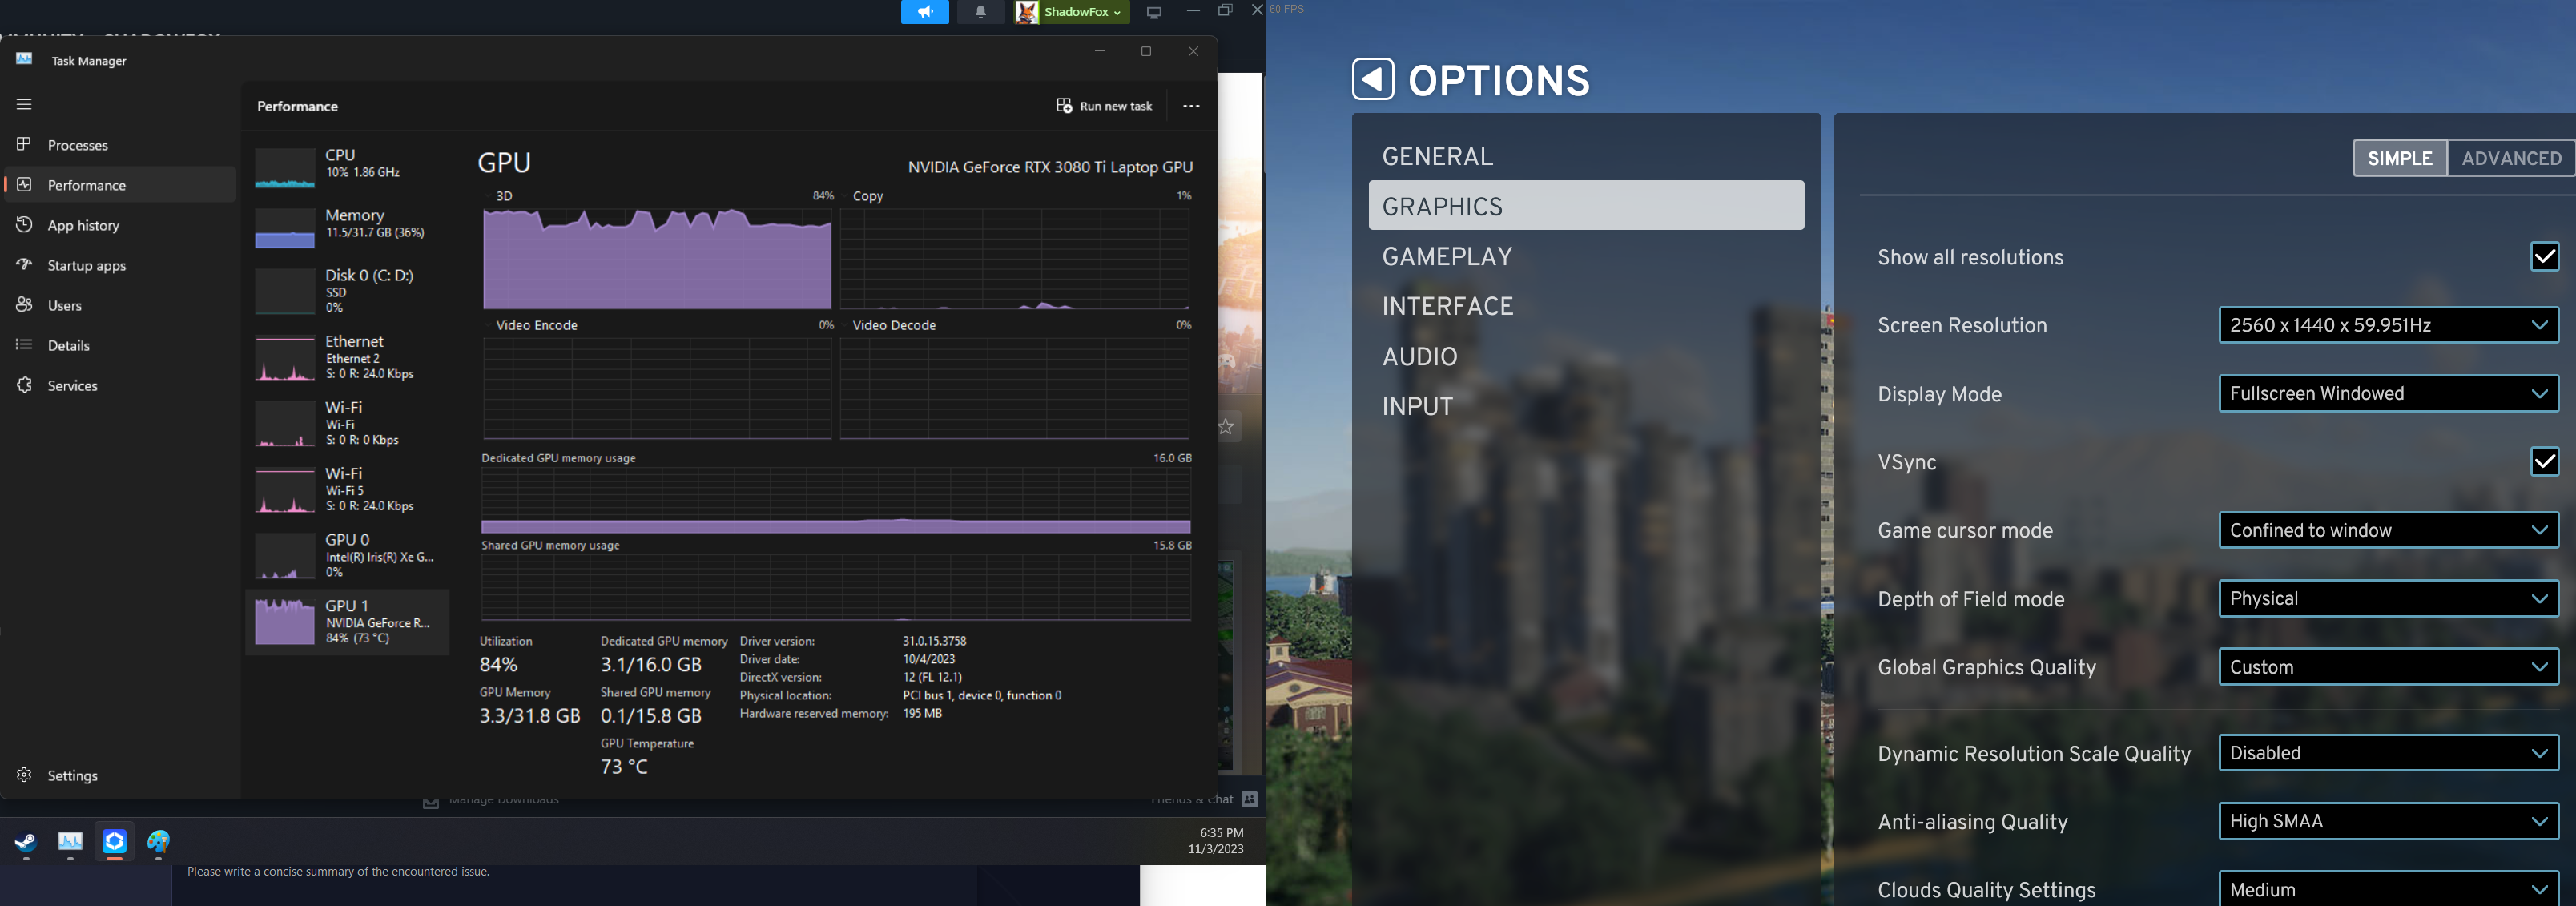This screenshot has height=906, width=2576.
Task: Select GPU 0 in the performance list
Action: click(x=348, y=555)
